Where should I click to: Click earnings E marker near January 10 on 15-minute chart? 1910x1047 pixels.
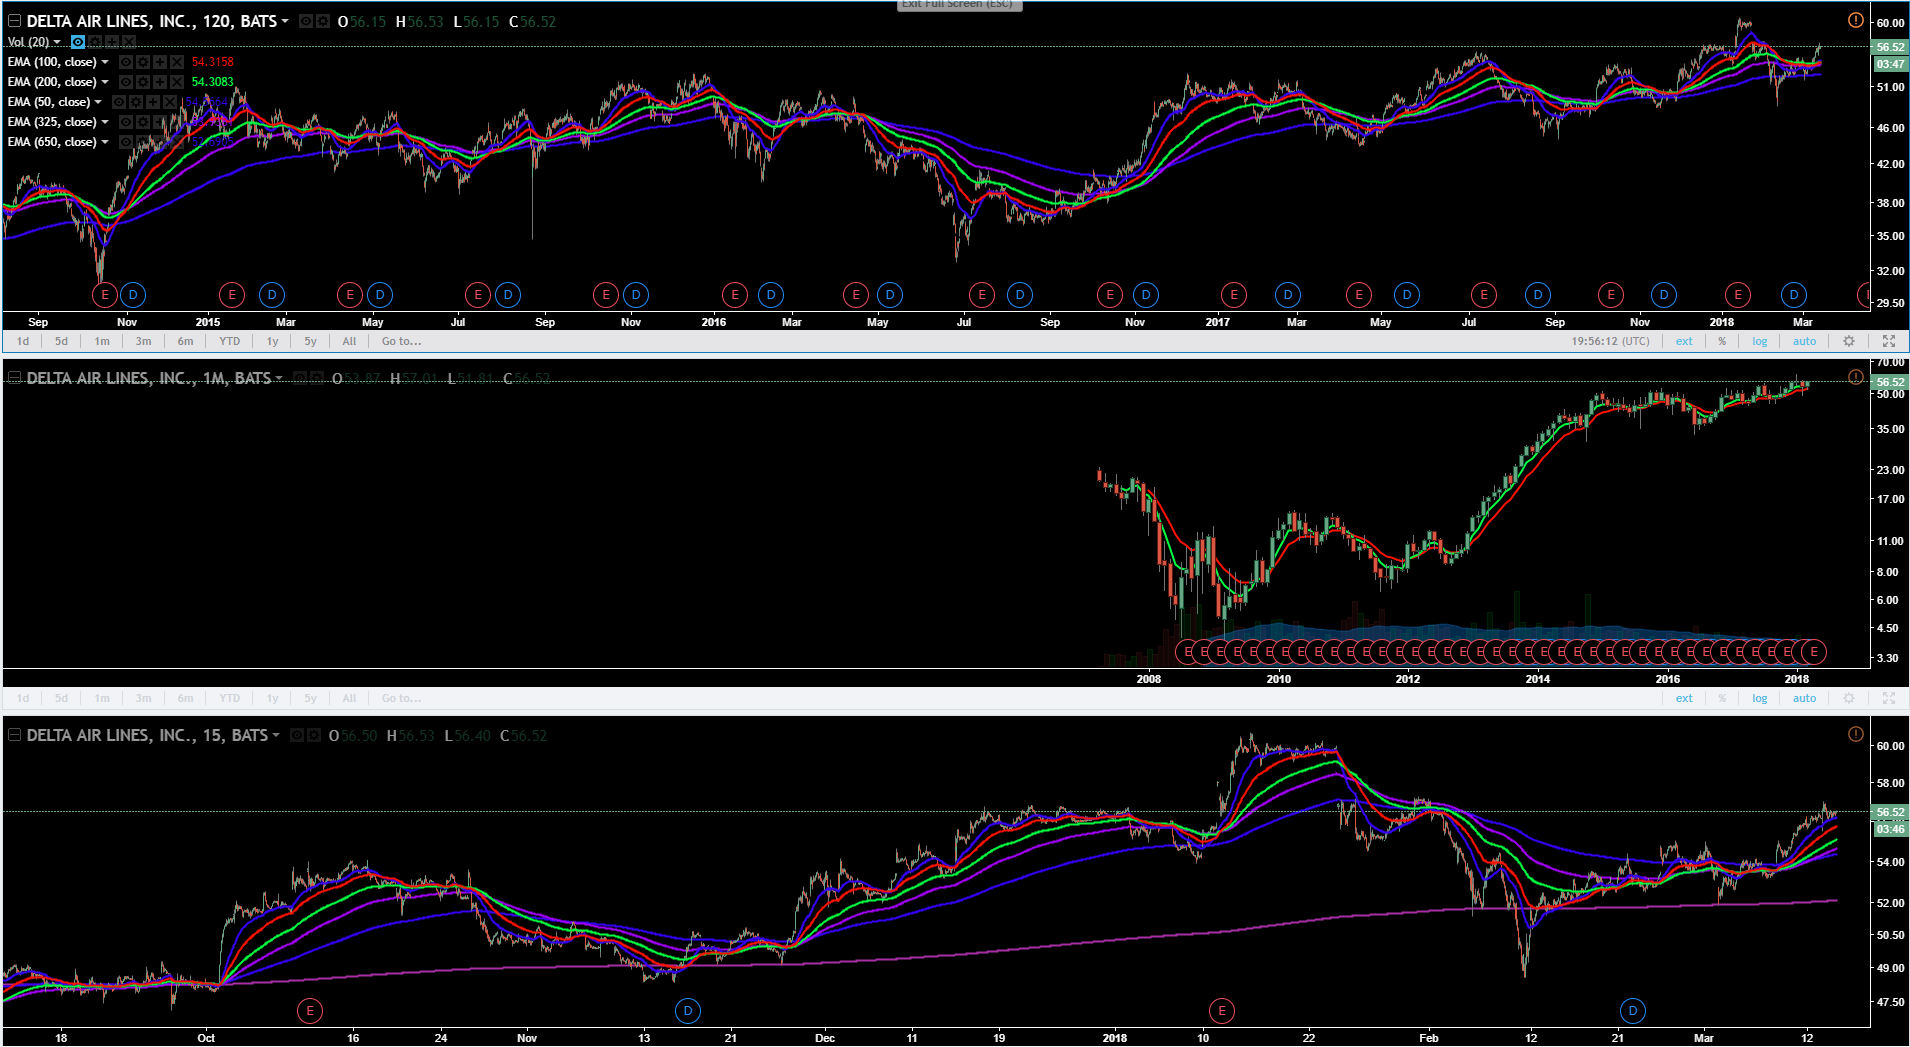coord(1221,1011)
